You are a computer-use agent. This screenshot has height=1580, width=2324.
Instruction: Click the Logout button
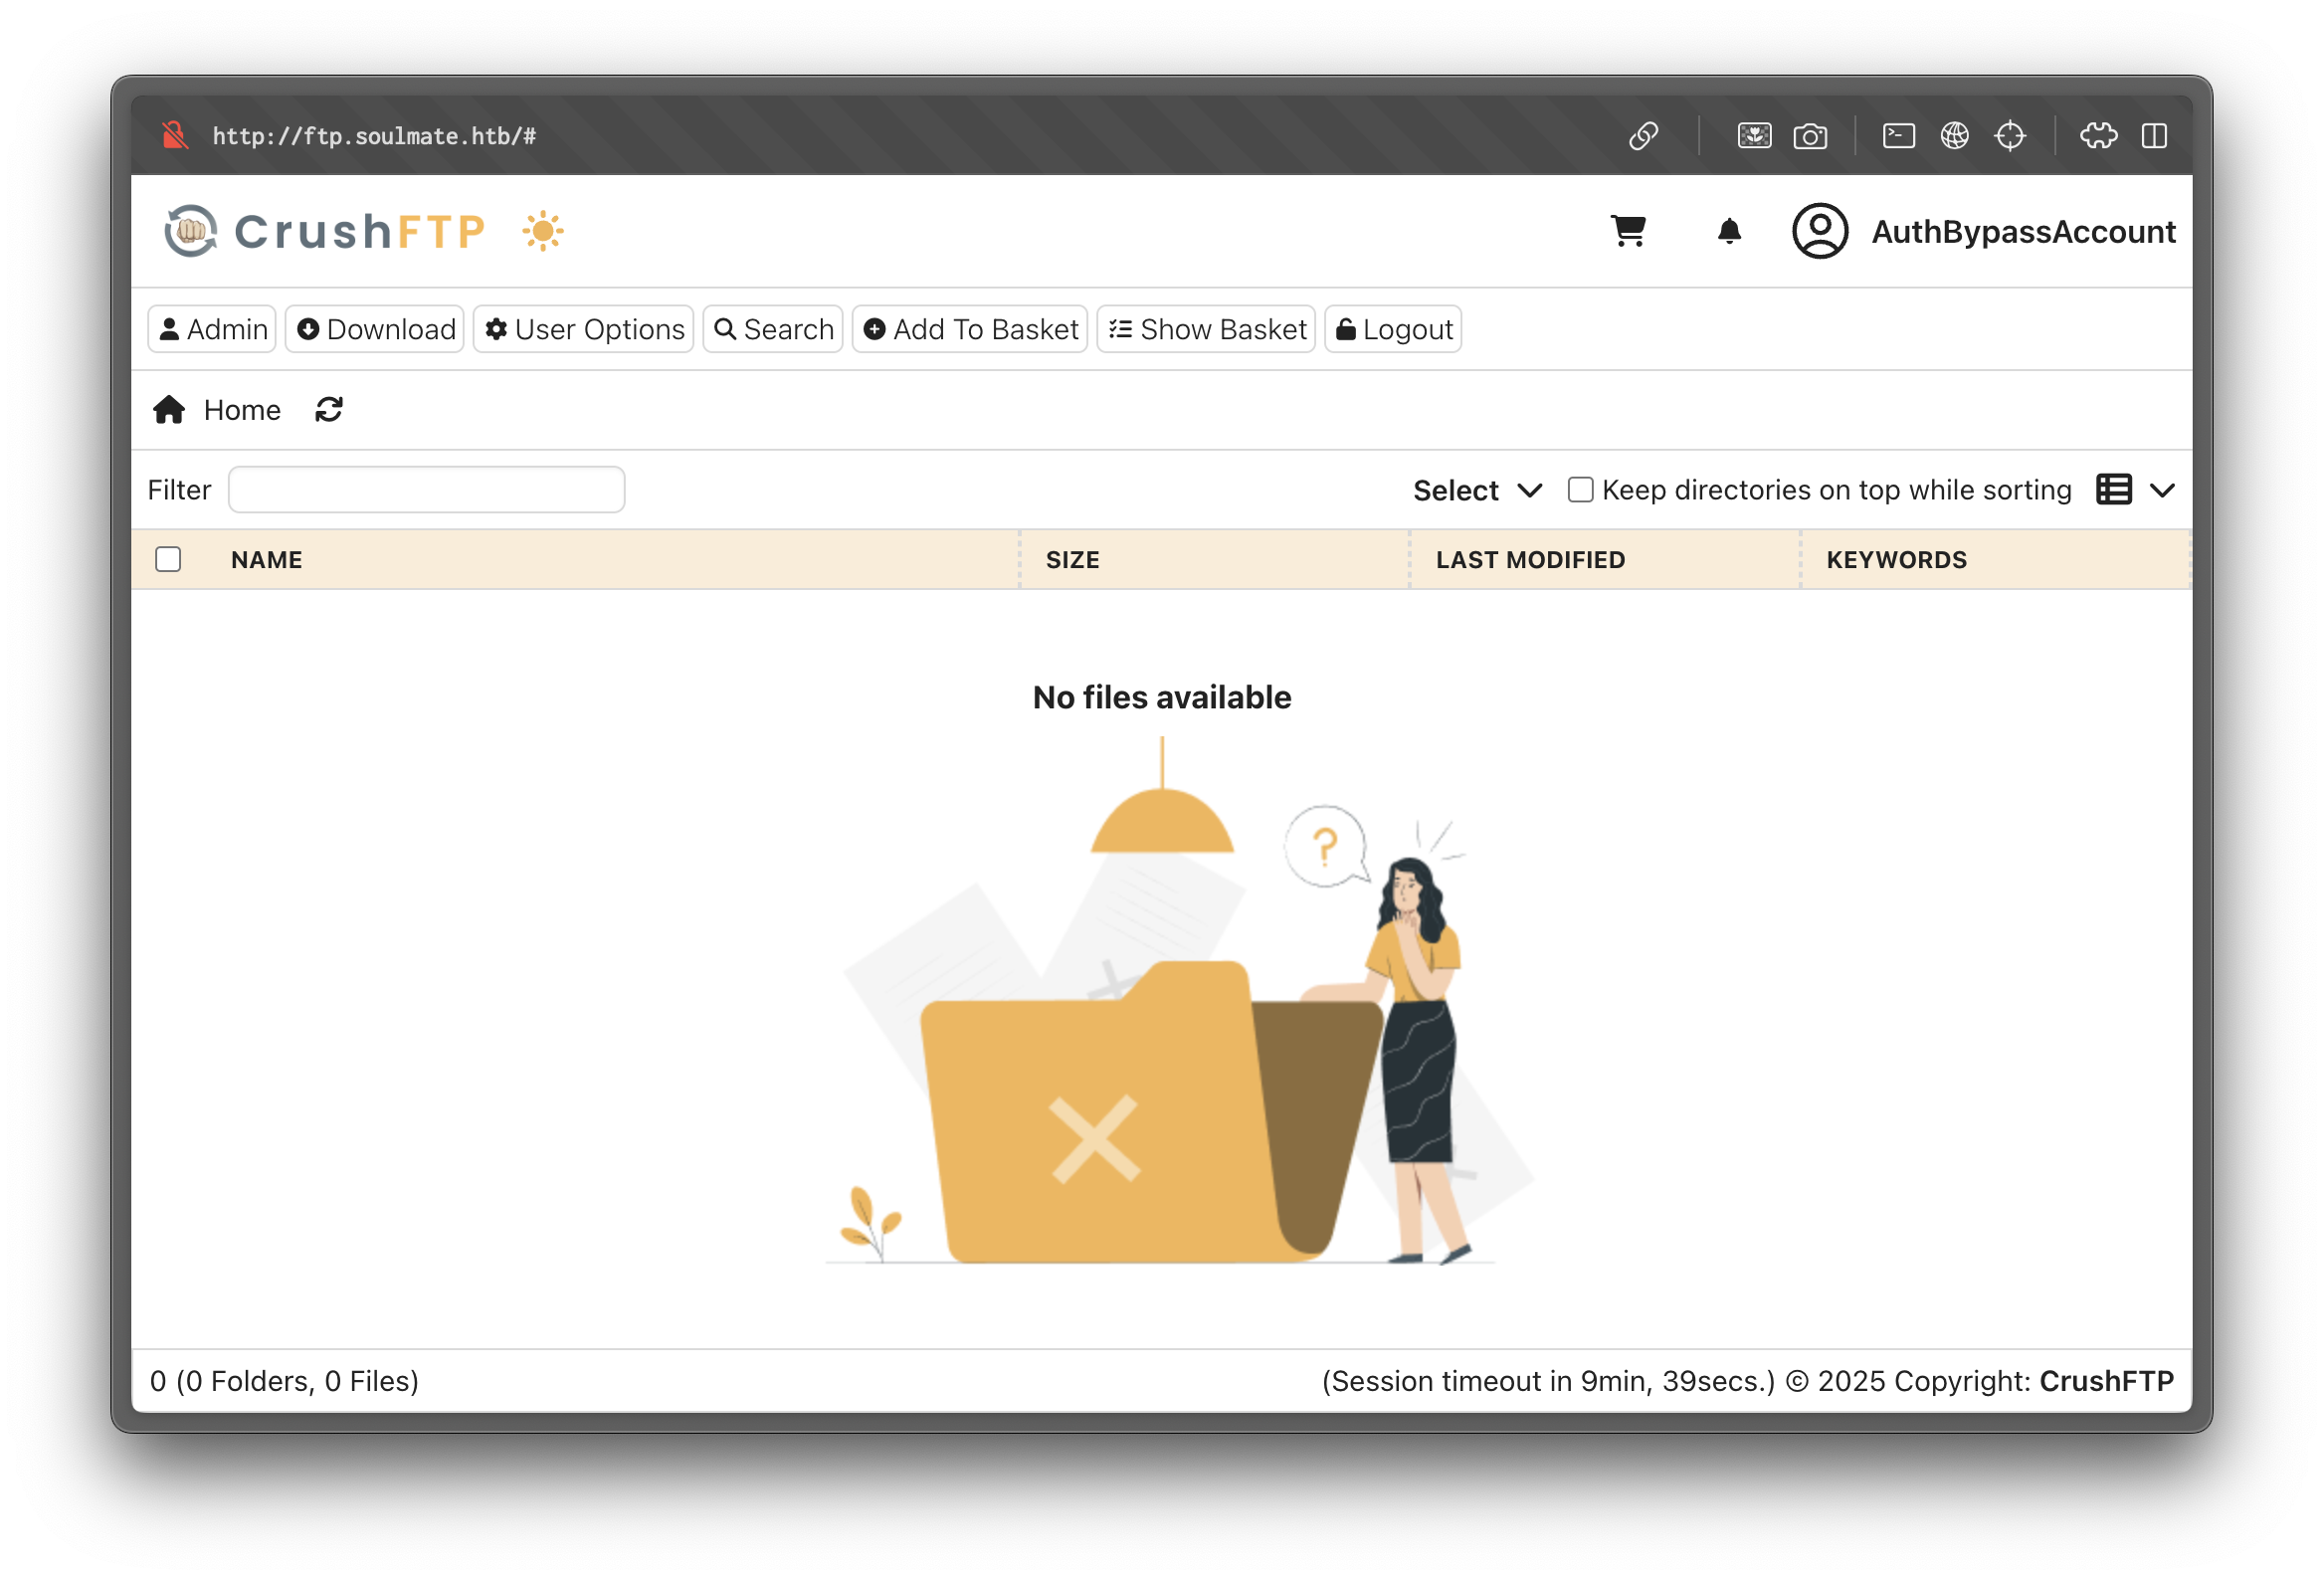pos(1393,329)
